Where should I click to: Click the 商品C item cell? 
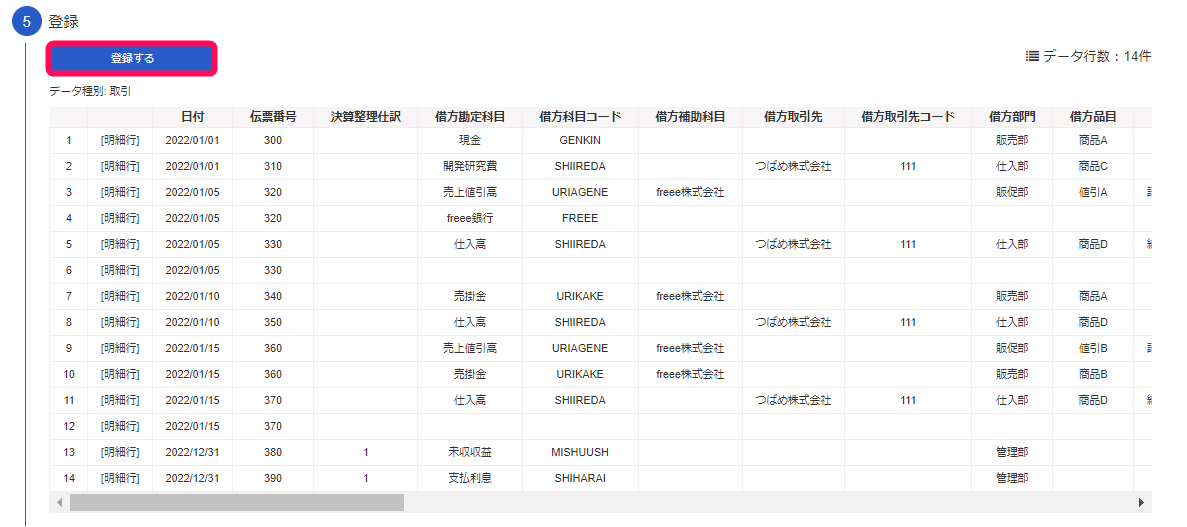point(1092,167)
